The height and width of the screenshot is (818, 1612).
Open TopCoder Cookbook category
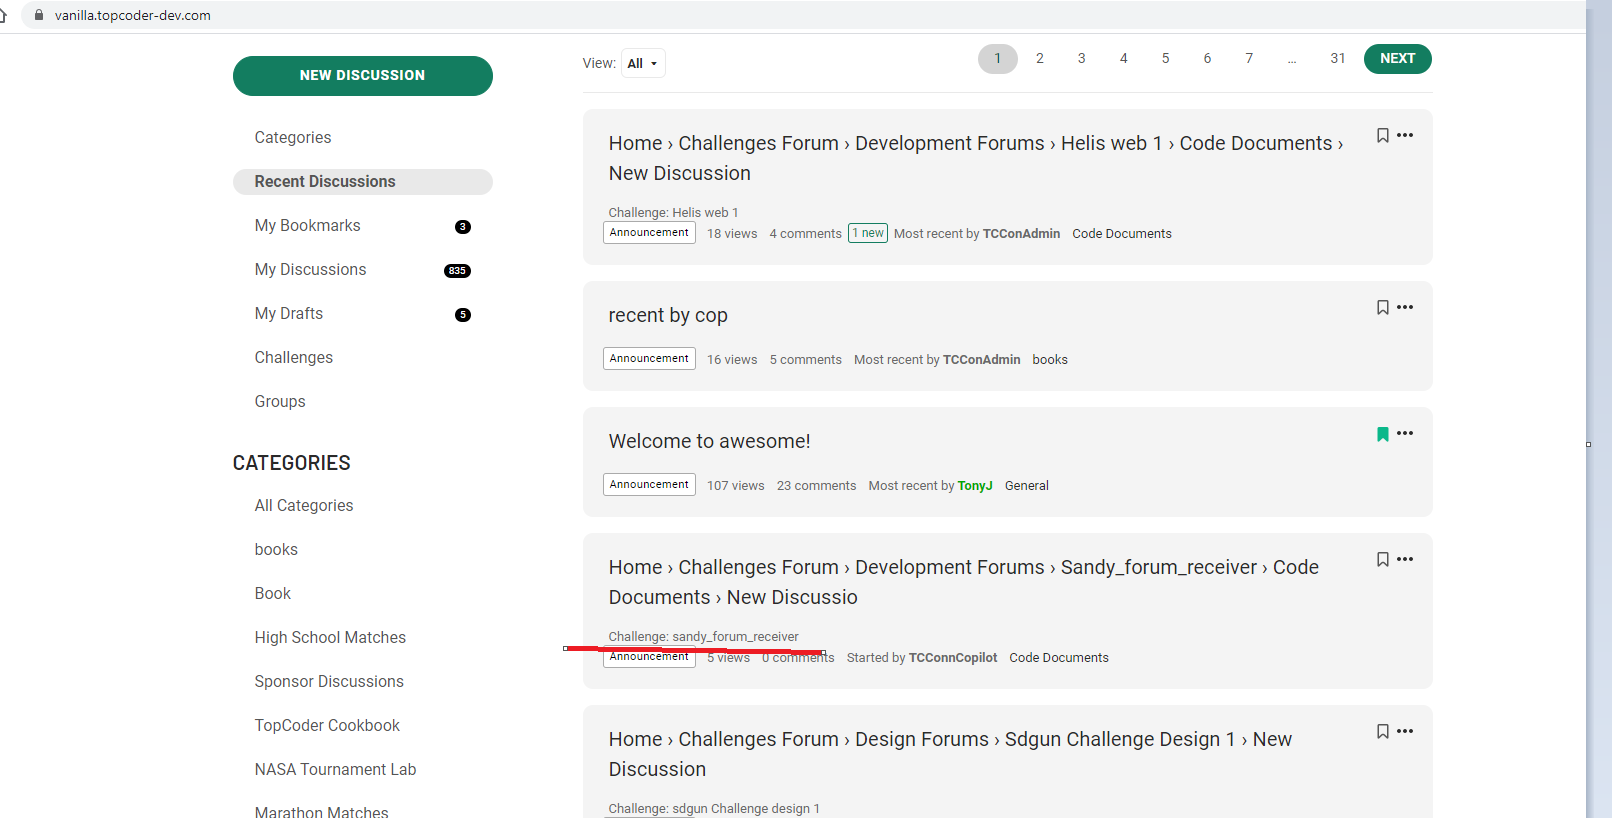coord(327,725)
